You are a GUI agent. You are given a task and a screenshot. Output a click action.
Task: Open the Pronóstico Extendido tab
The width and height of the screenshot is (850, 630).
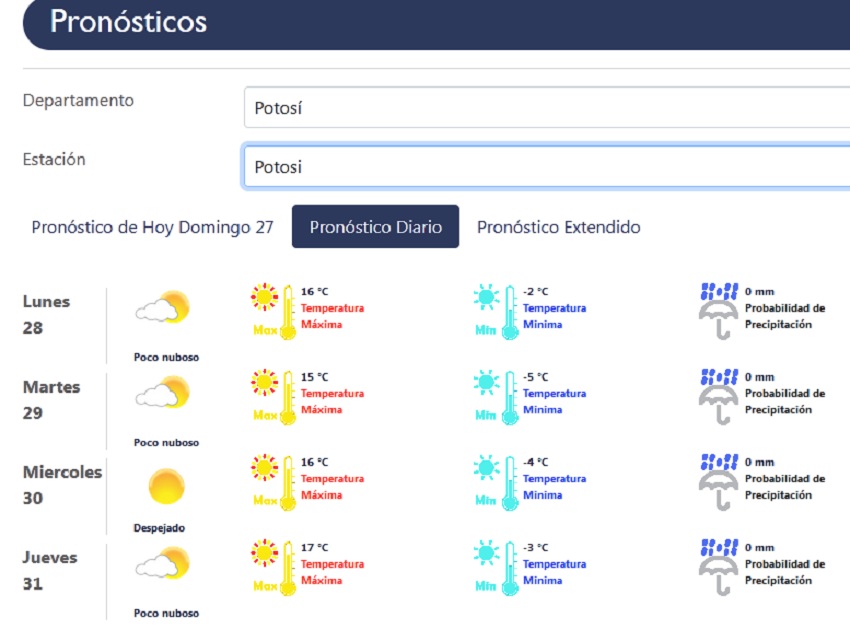click(x=558, y=227)
